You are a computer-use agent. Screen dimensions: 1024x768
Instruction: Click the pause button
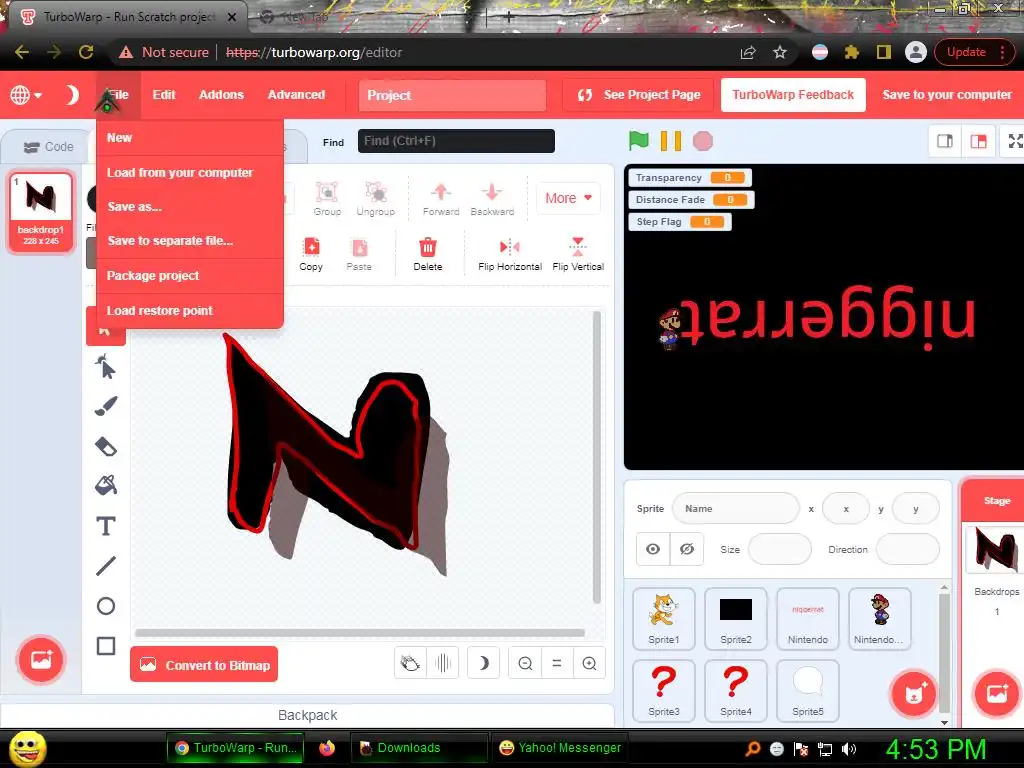671,140
